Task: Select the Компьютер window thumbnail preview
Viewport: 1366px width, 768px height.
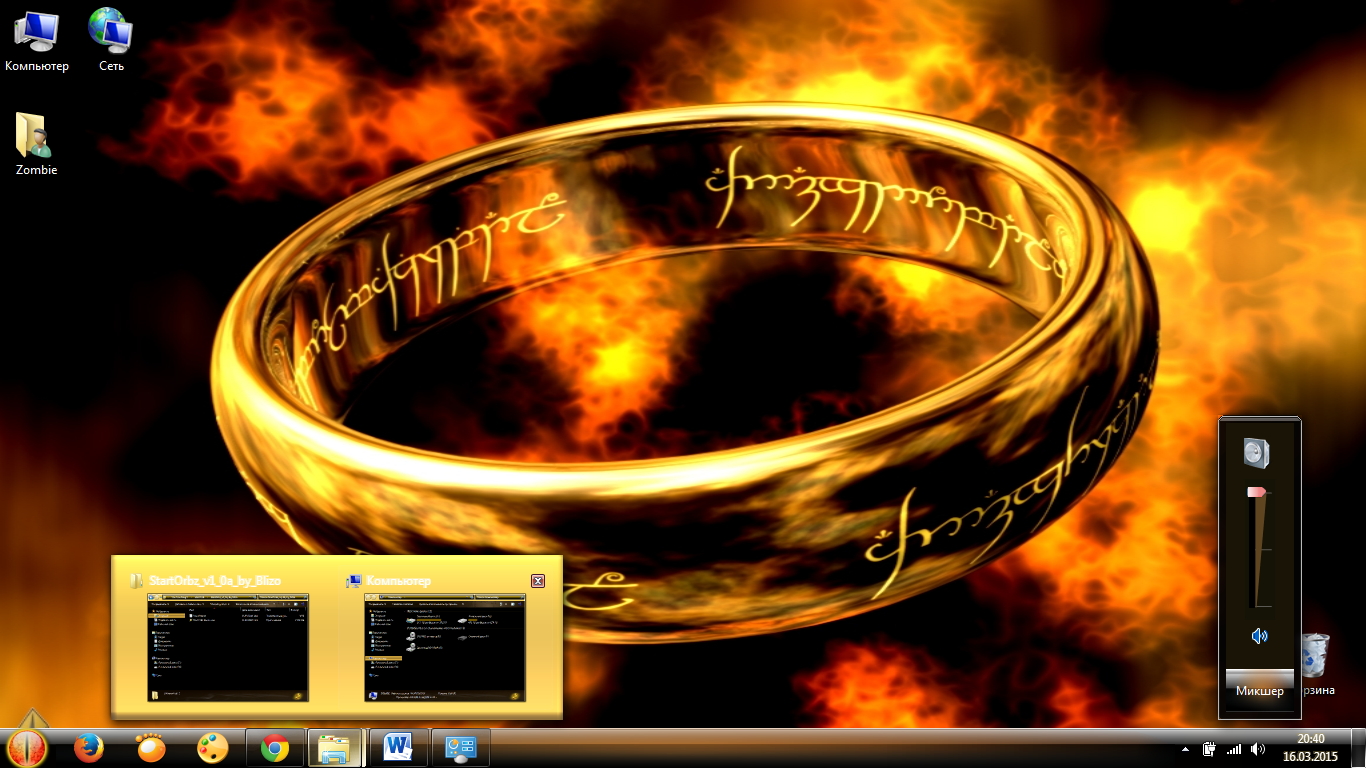Action: [x=445, y=647]
